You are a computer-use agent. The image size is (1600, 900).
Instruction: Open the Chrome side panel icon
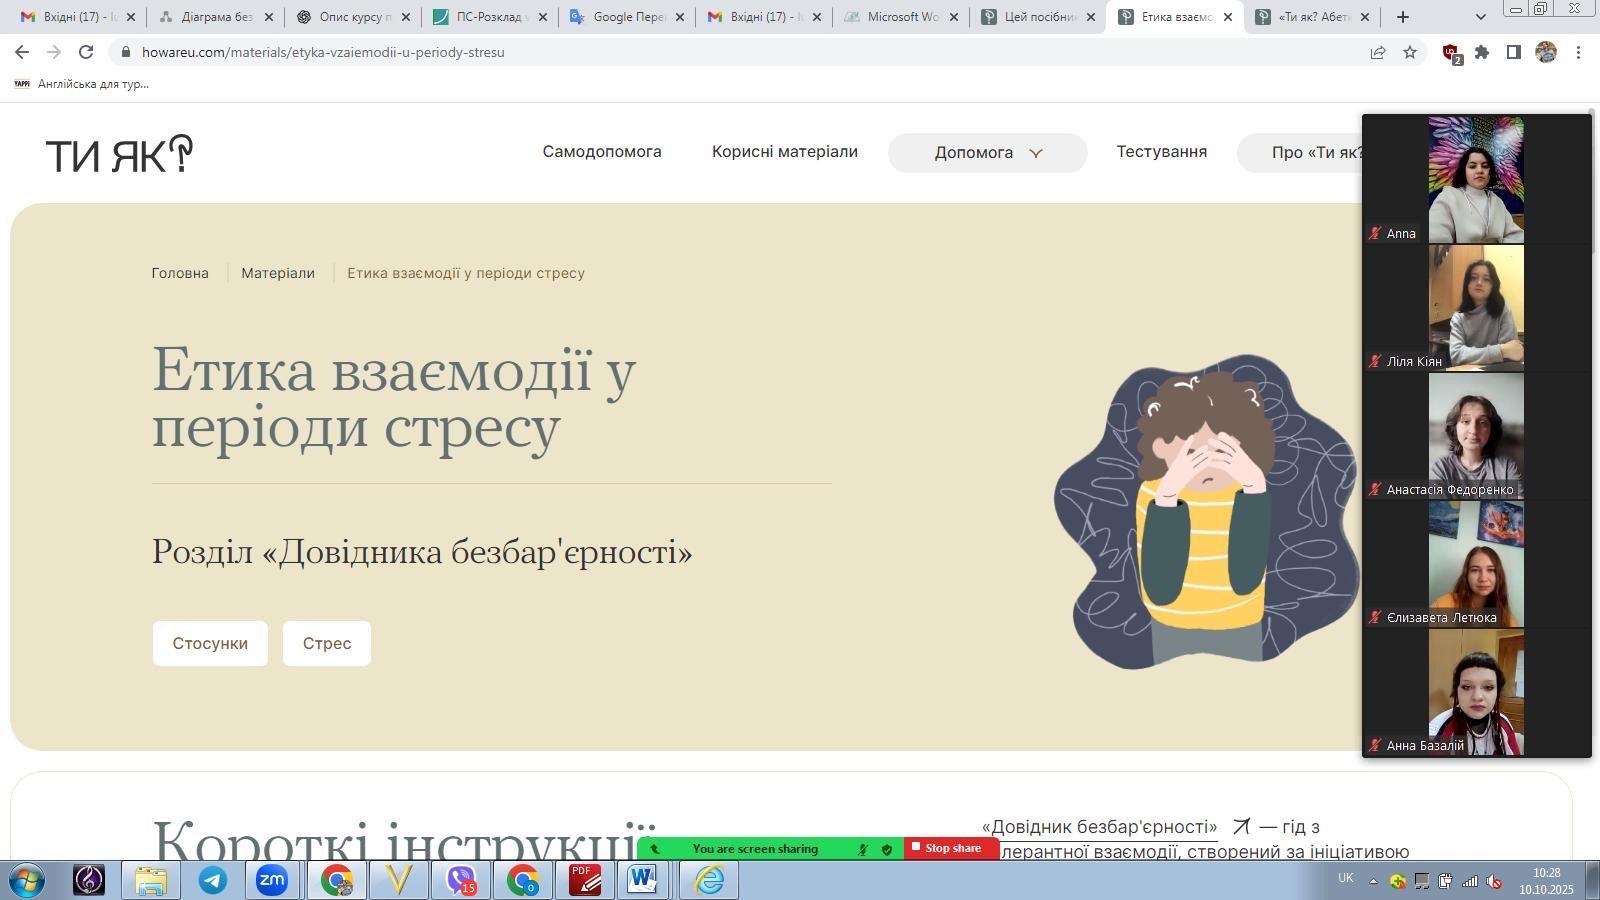coord(1514,52)
